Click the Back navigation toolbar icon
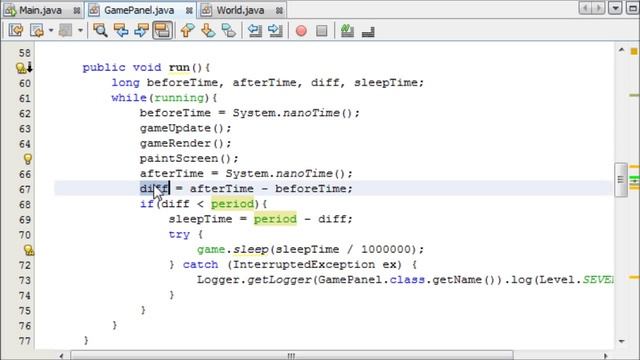The width and height of the screenshot is (640, 360). (37, 31)
